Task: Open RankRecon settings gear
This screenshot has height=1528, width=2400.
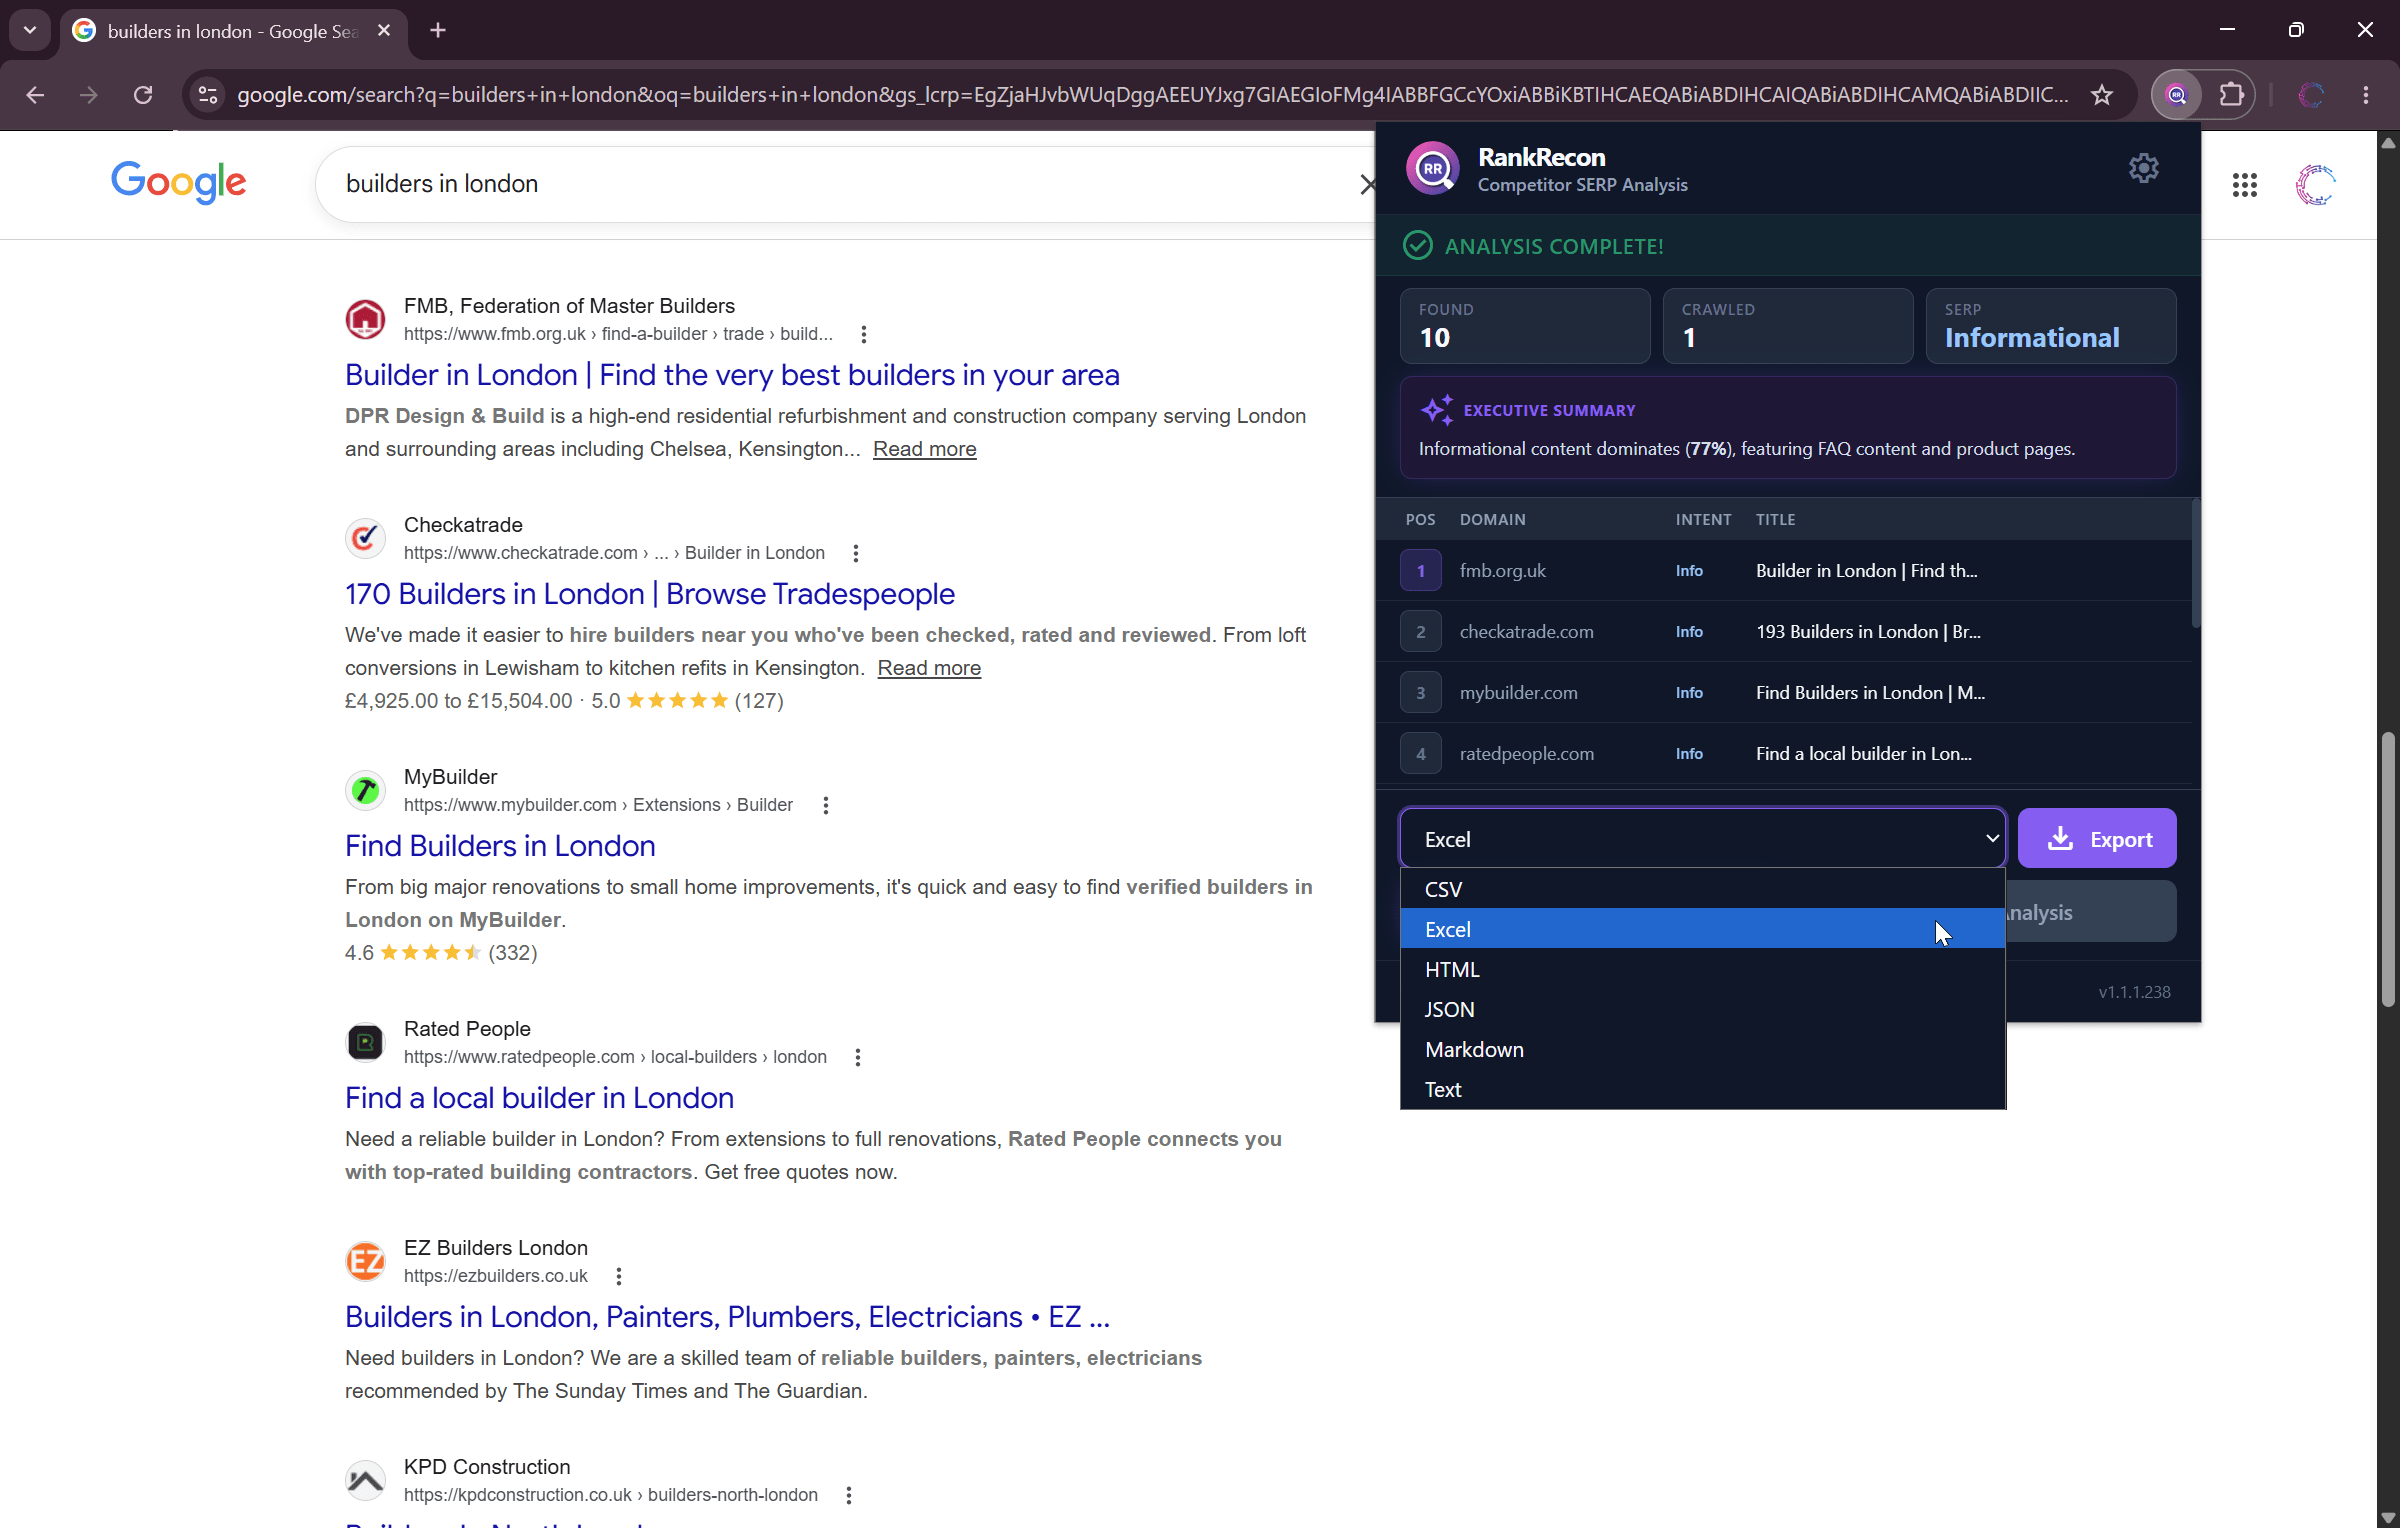Action: click(x=2143, y=168)
